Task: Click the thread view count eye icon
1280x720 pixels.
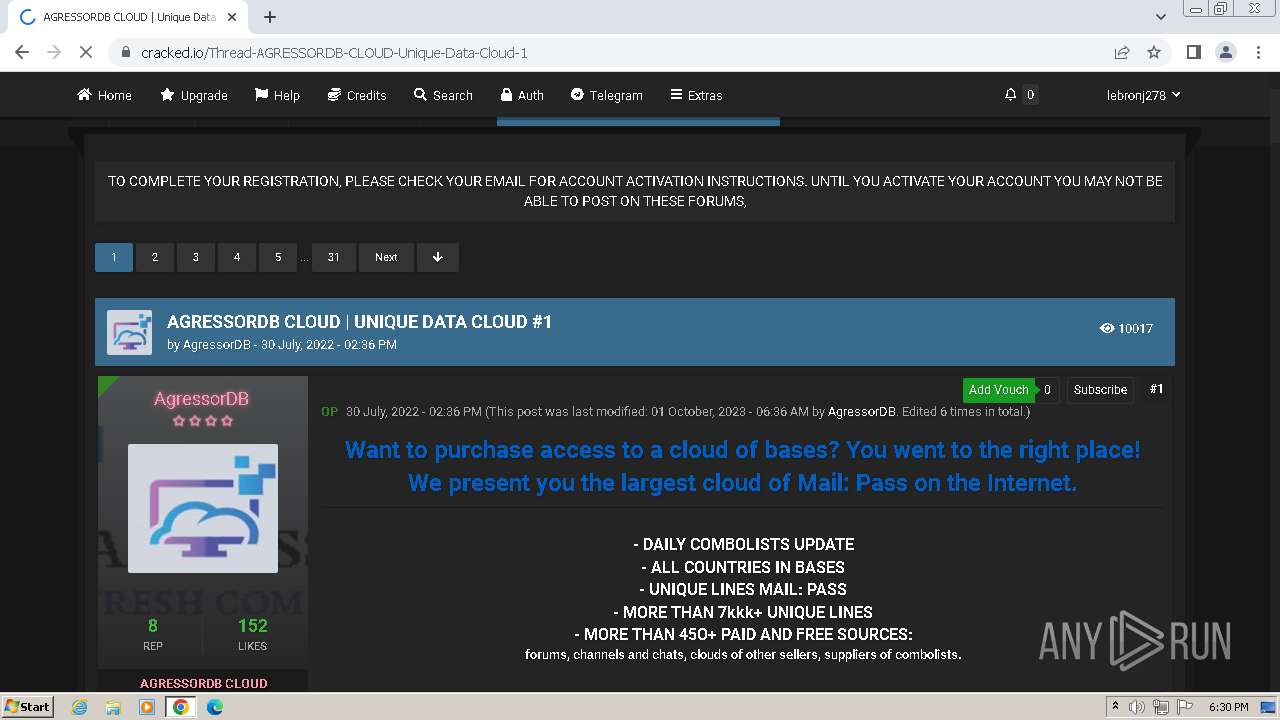Action: 1106,328
